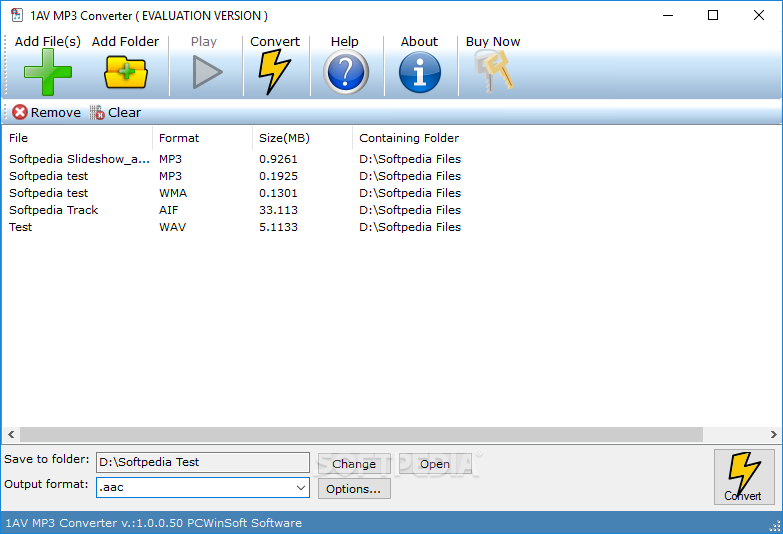The image size is (783, 534).
Task: Click the Clear list icon
Action: point(97,112)
